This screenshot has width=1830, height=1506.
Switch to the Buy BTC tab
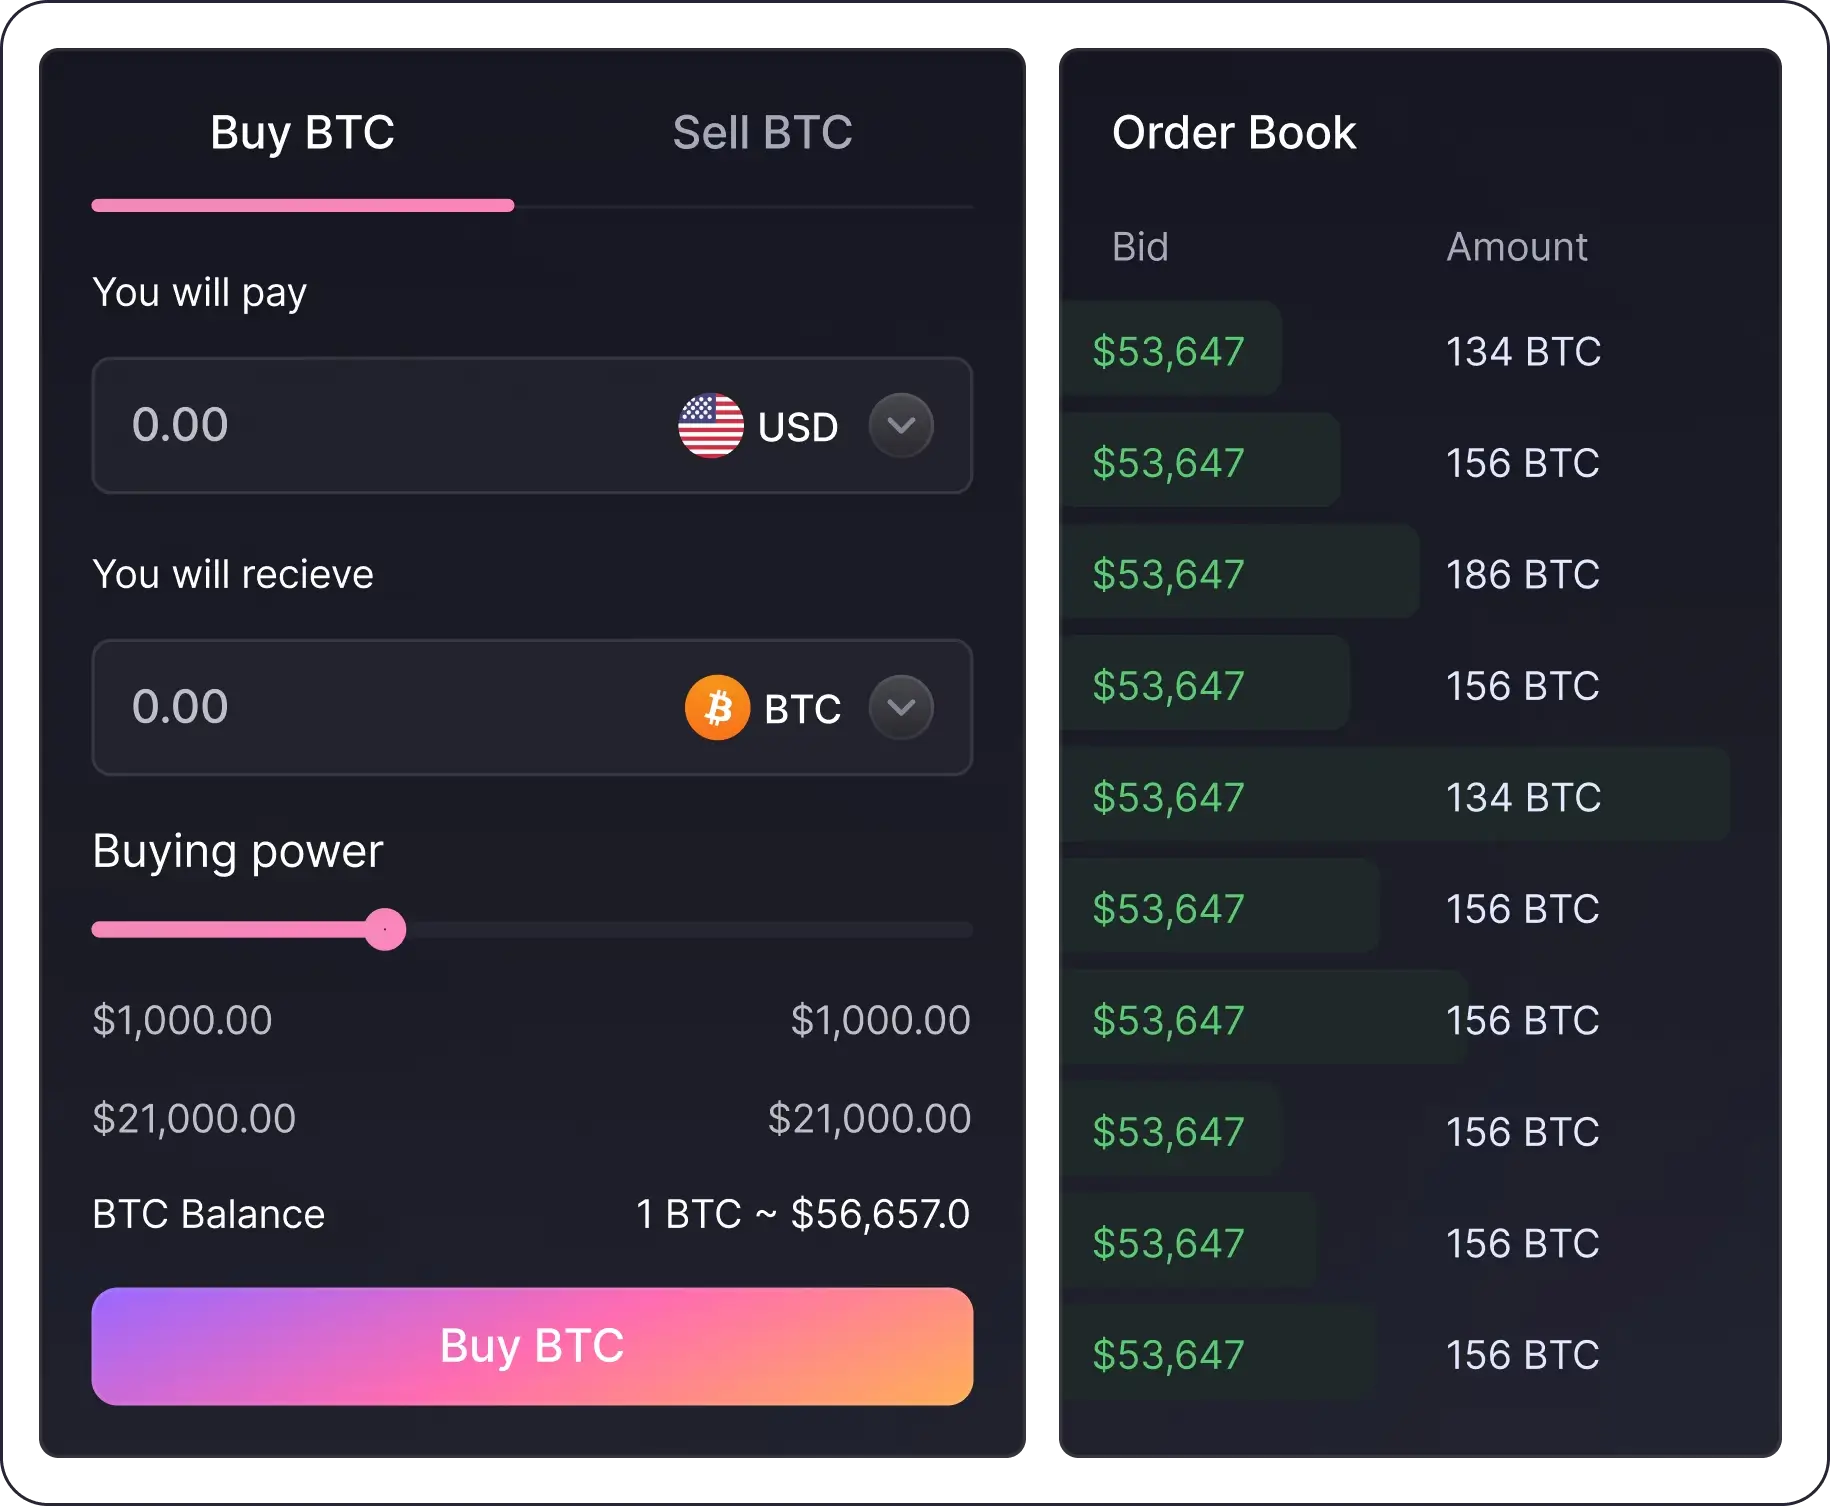303,132
